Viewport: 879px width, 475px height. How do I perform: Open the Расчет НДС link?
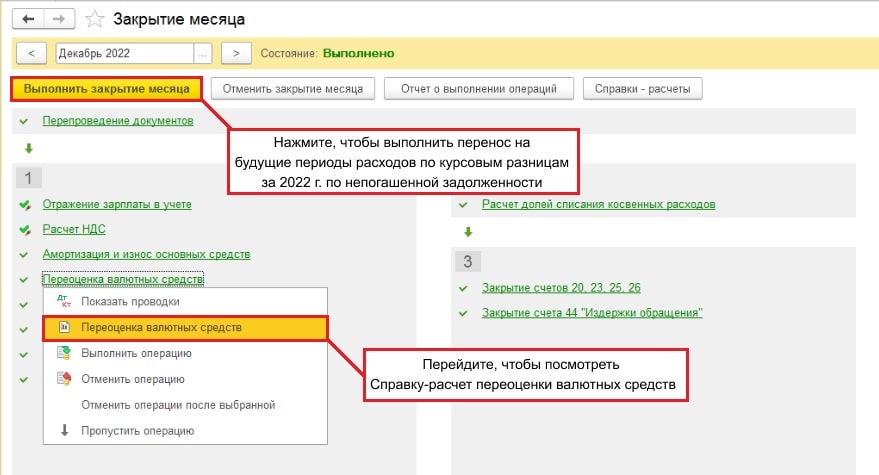(74, 229)
